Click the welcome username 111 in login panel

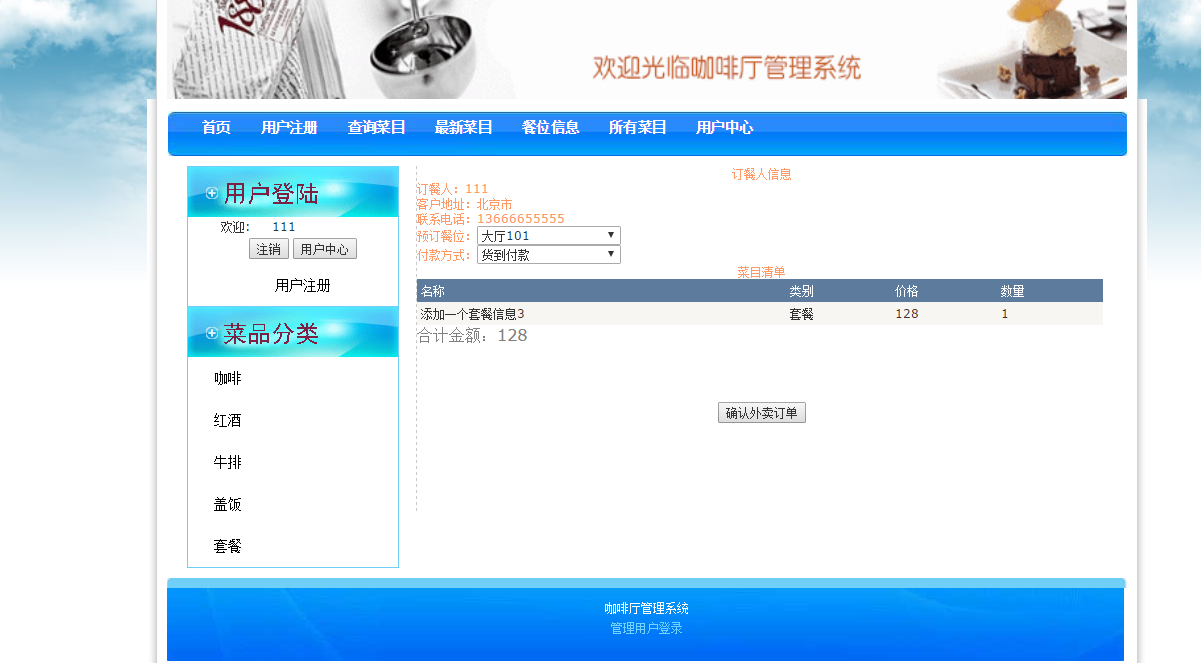click(284, 227)
